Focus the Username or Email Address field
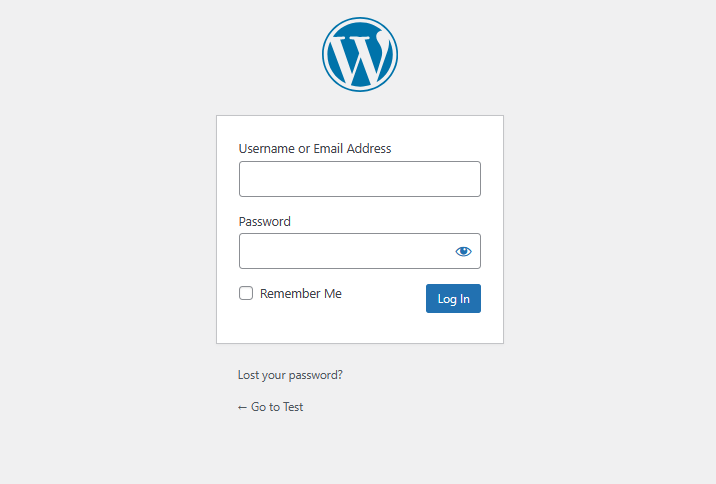 point(360,179)
